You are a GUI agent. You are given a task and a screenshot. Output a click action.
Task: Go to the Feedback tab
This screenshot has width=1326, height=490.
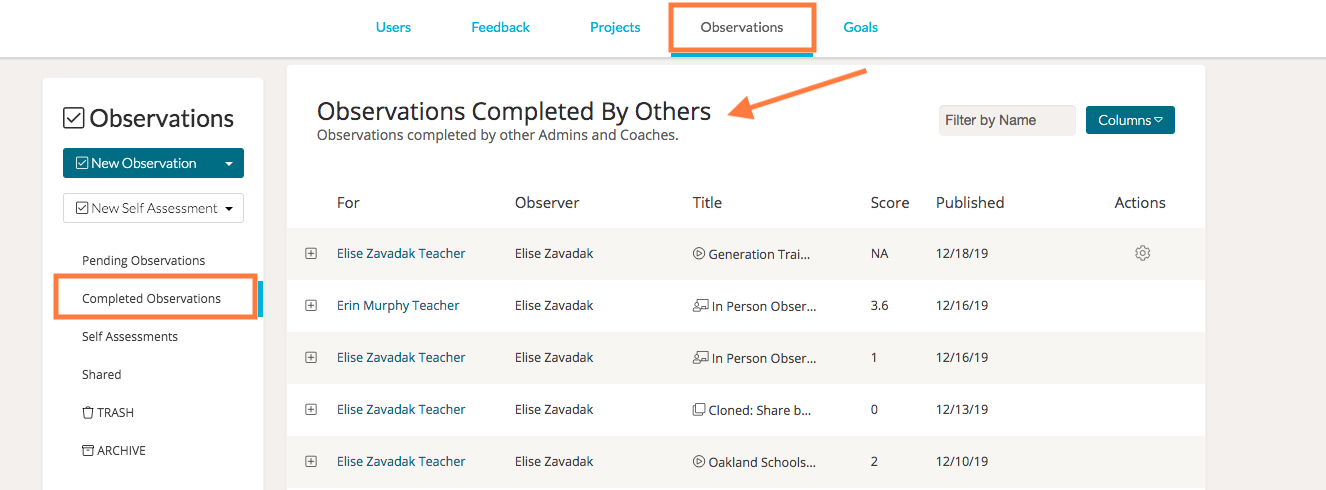coord(500,27)
